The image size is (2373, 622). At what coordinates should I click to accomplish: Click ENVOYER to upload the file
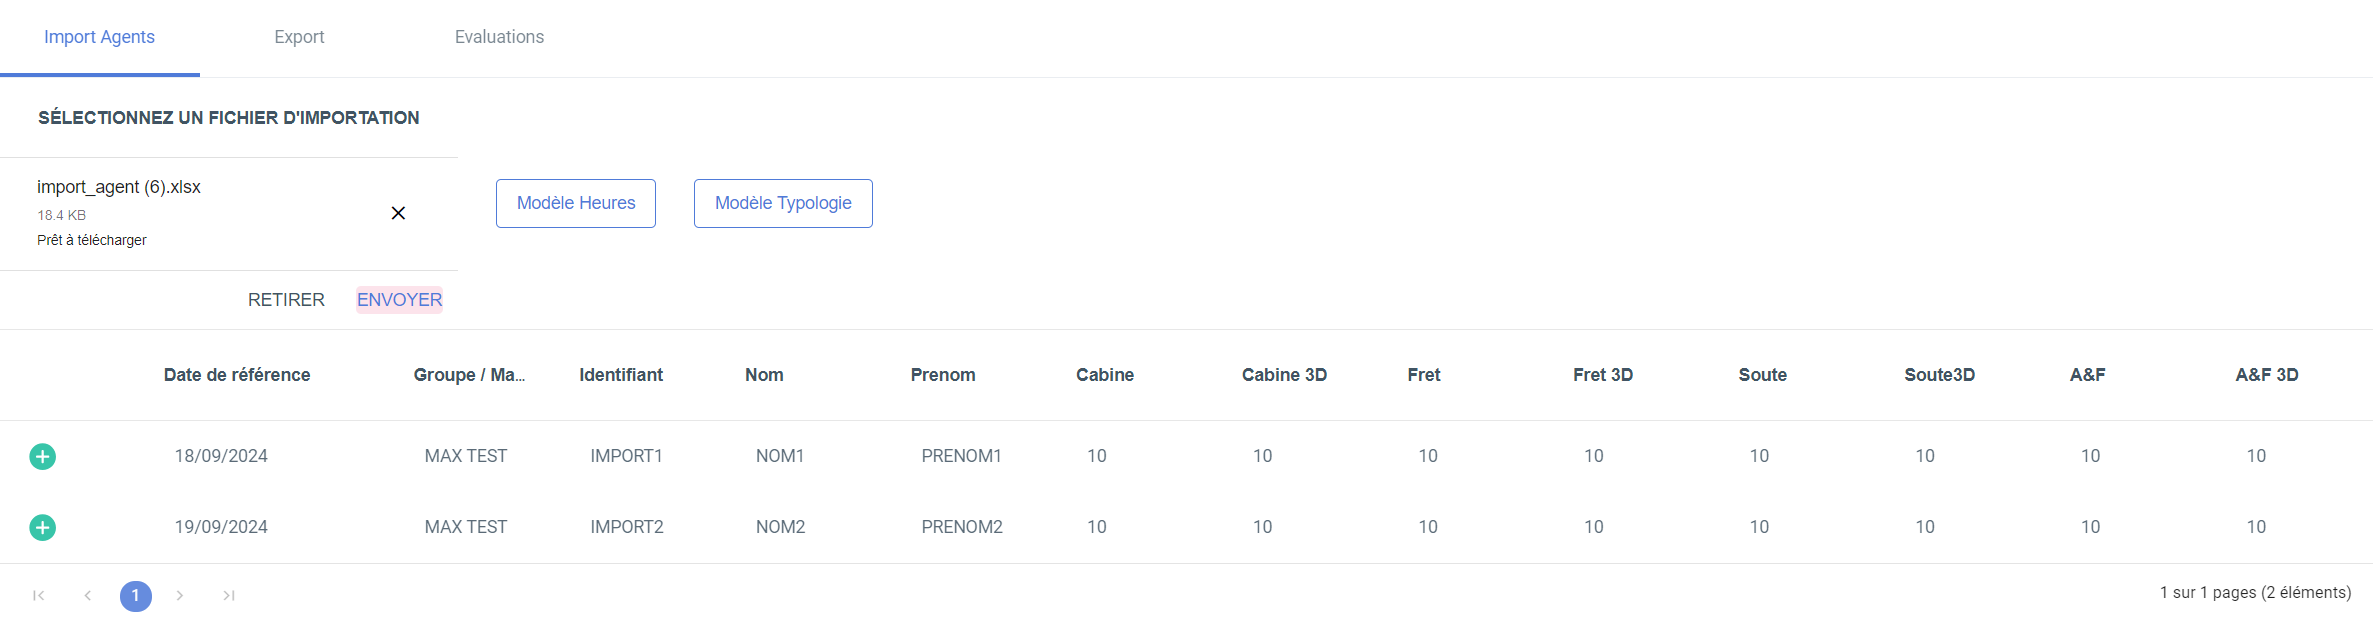399,300
